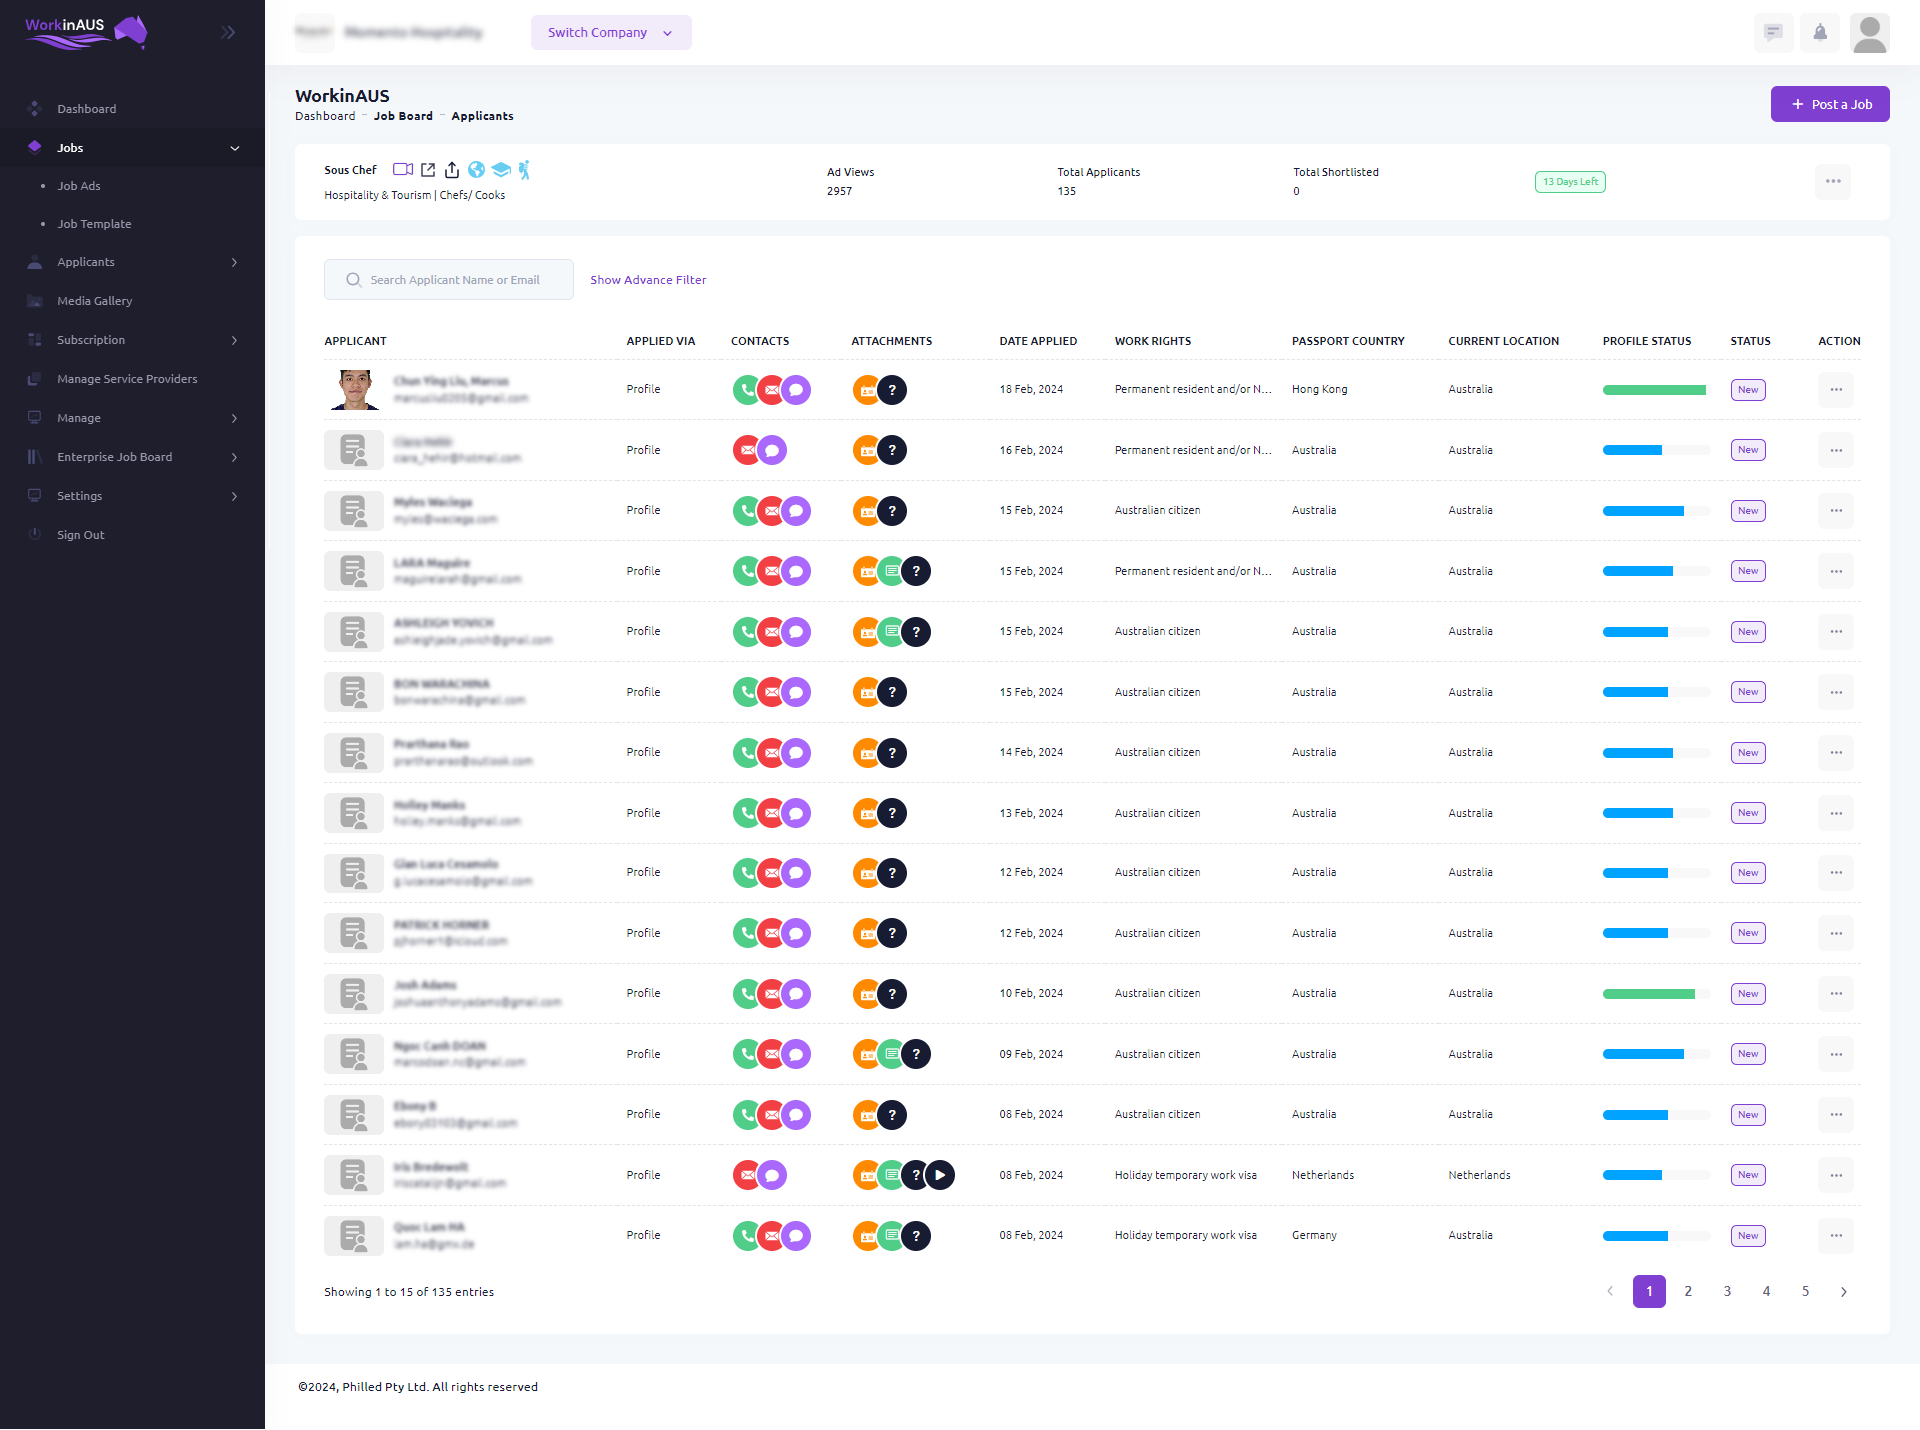Image resolution: width=1920 pixels, height=1430 pixels.
Task: Go to Dashboard in the sidebar
Action: (x=86, y=109)
